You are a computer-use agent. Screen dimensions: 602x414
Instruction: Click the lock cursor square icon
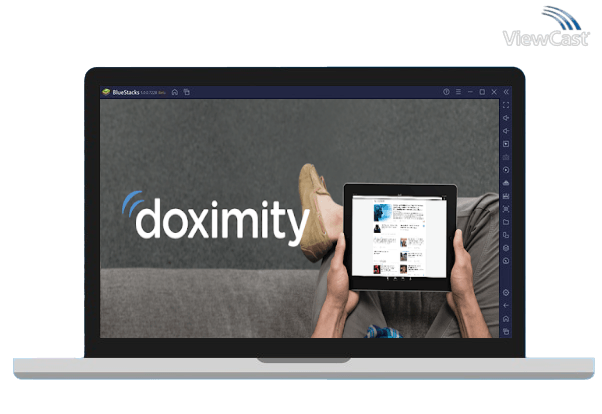click(506, 144)
